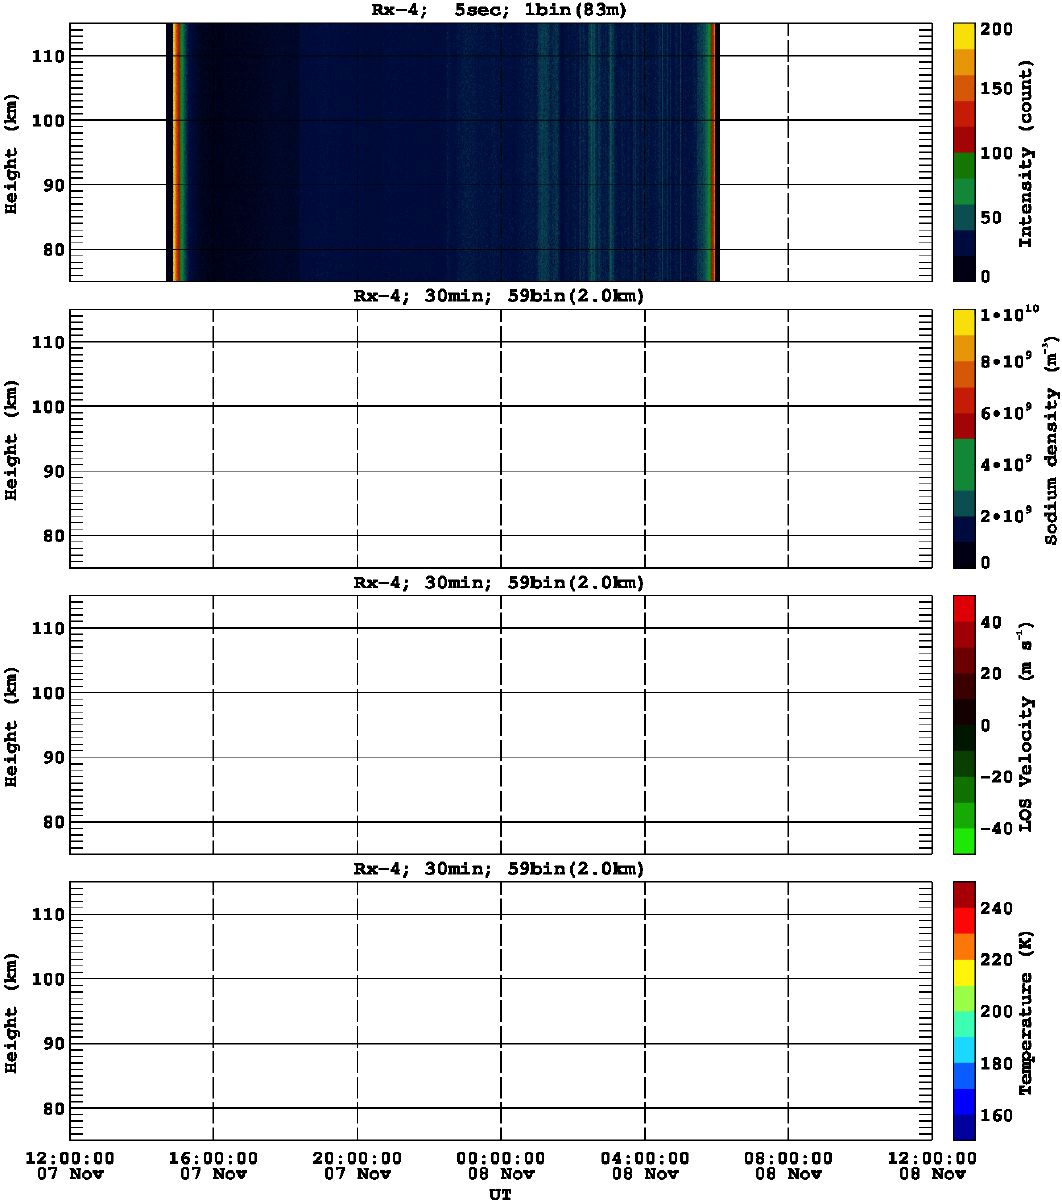The height and width of the screenshot is (1200, 1062).
Task: Click the '200' tick on the Intensity colorbar
Action: pyautogui.click(x=996, y=31)
